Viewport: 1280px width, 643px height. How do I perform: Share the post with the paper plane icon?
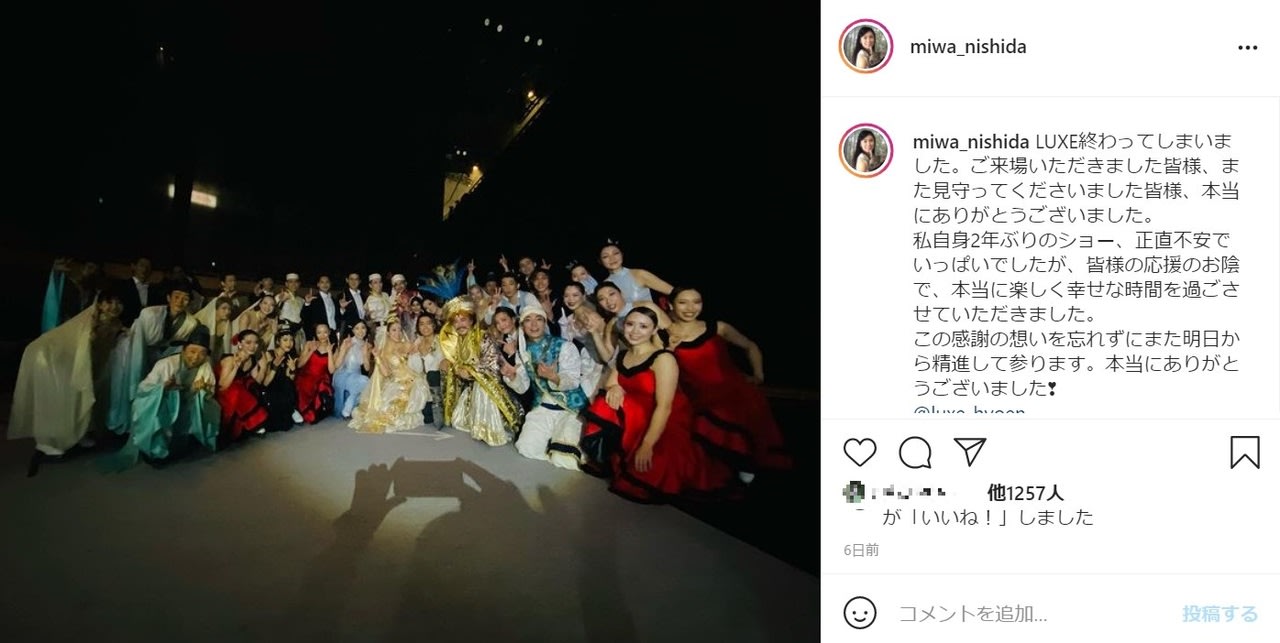click(969, 452)
